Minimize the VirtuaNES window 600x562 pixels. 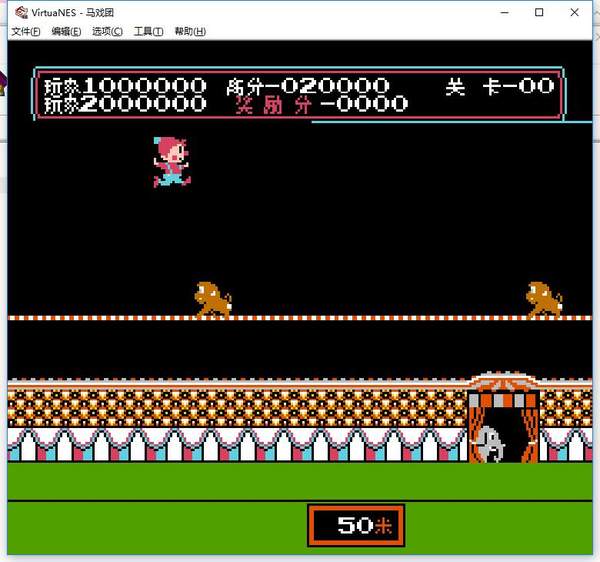tap(505, 13)
